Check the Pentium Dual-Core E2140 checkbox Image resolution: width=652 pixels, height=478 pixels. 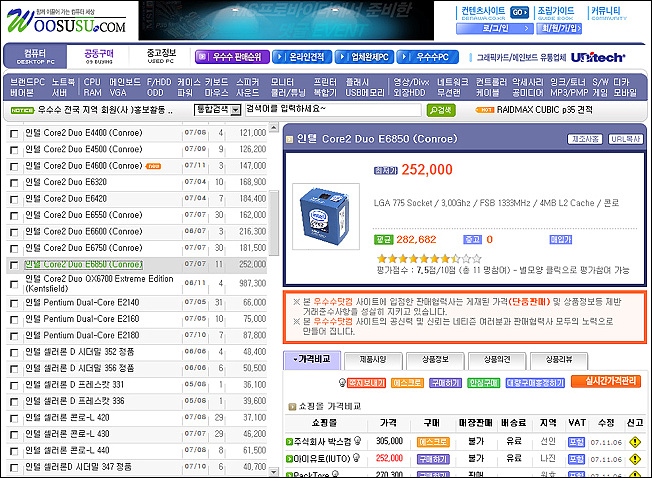tap(14, 303)
